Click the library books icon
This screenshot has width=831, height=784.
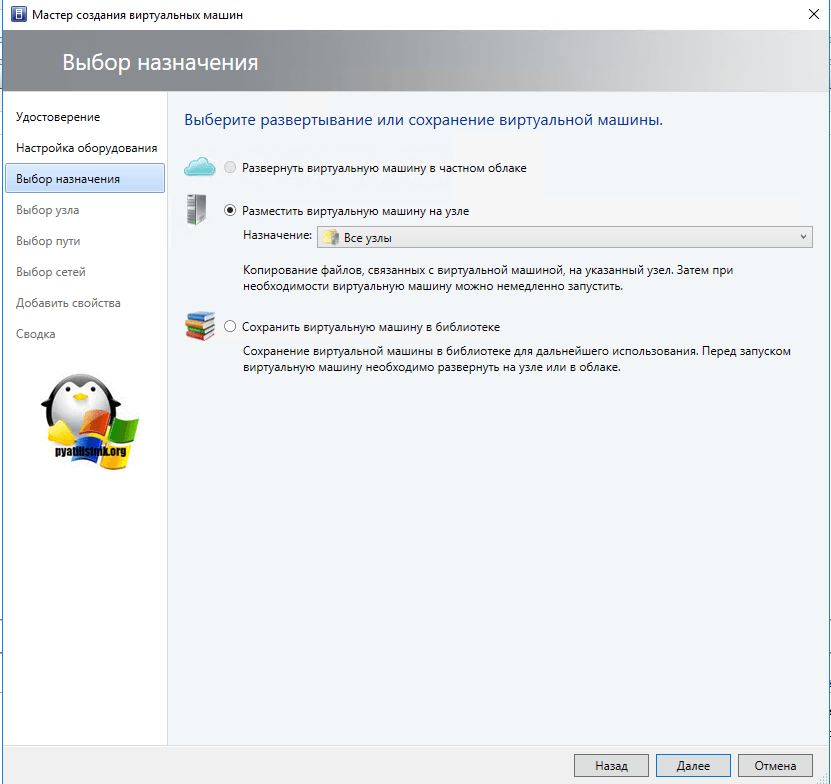pyautogui.click(x=200, y=325)
